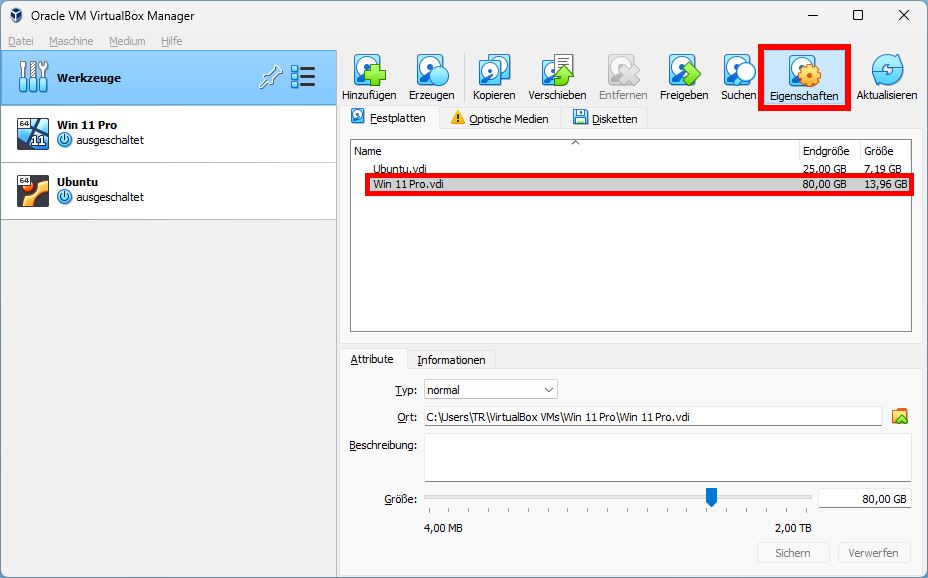Toggle the Name column sort arrow
The width and height of the screenshot is (928, 578).
[x=575, y=145]
